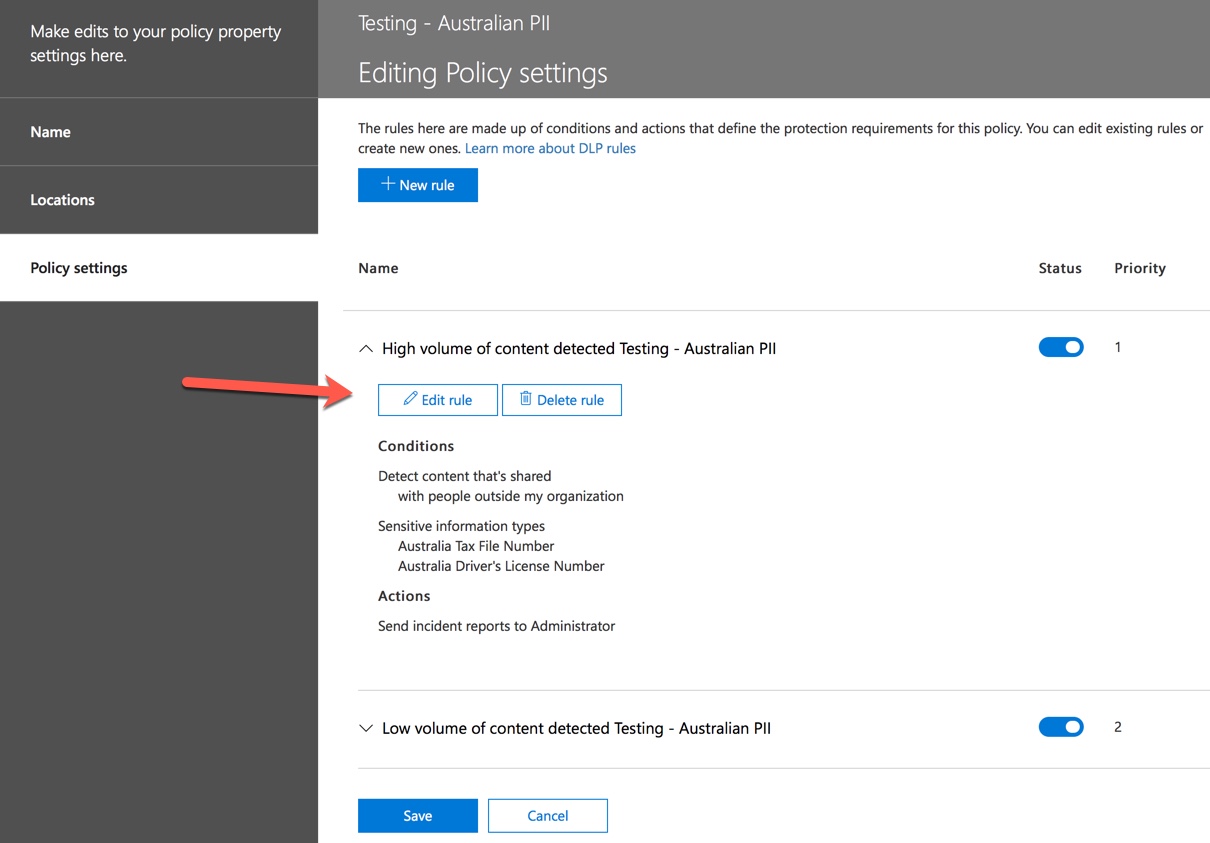Turn off the Low volume rule toggle

pos(1061,727)
